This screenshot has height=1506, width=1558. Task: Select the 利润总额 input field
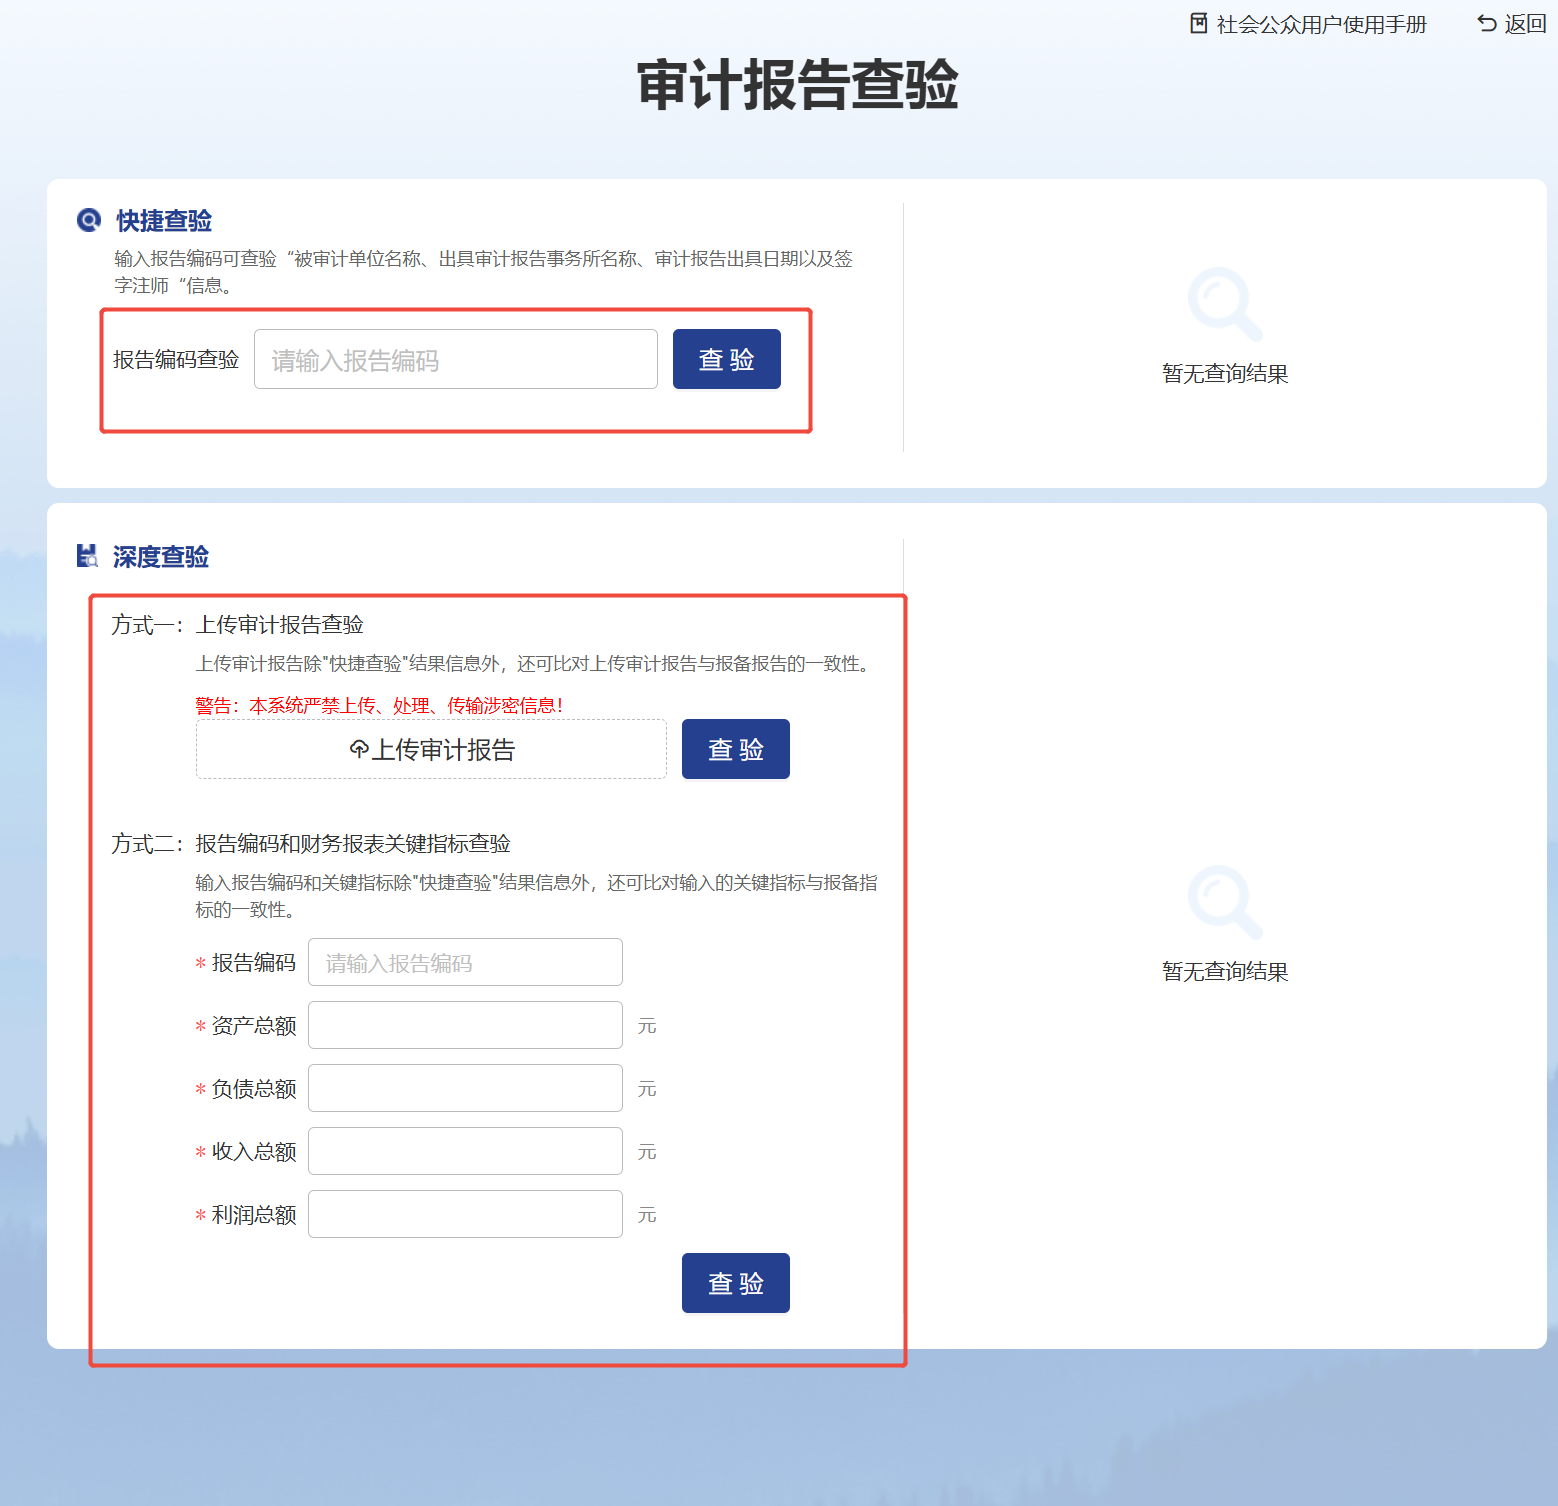465,1215
